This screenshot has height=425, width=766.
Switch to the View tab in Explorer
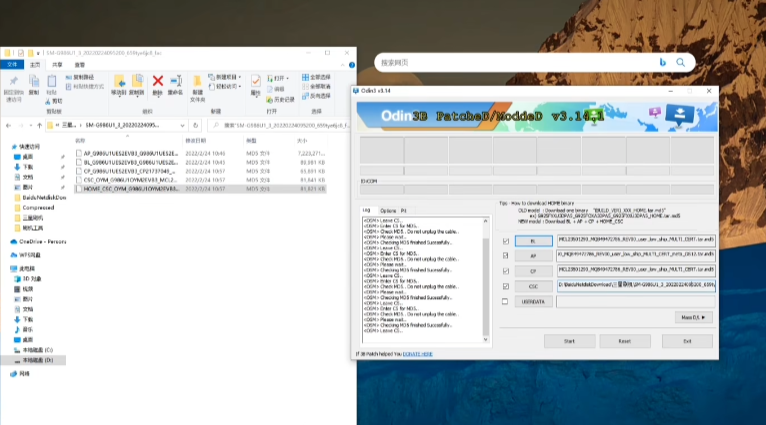click(x=80, y=64)
